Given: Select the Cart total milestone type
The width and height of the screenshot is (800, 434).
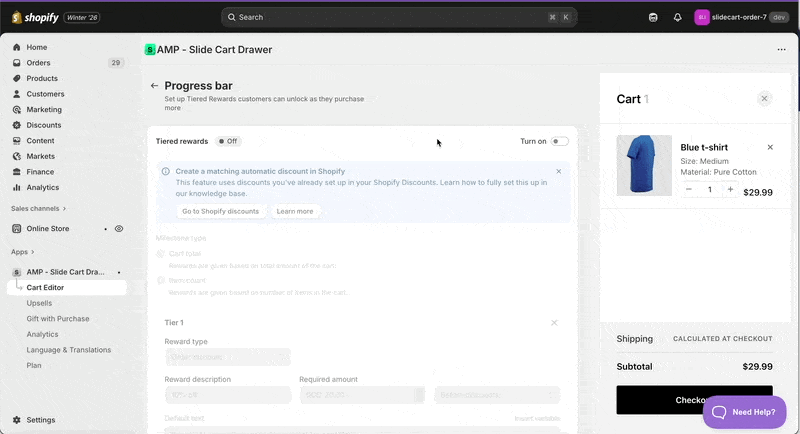Looking at the screenshot, I should pos(161,253).
